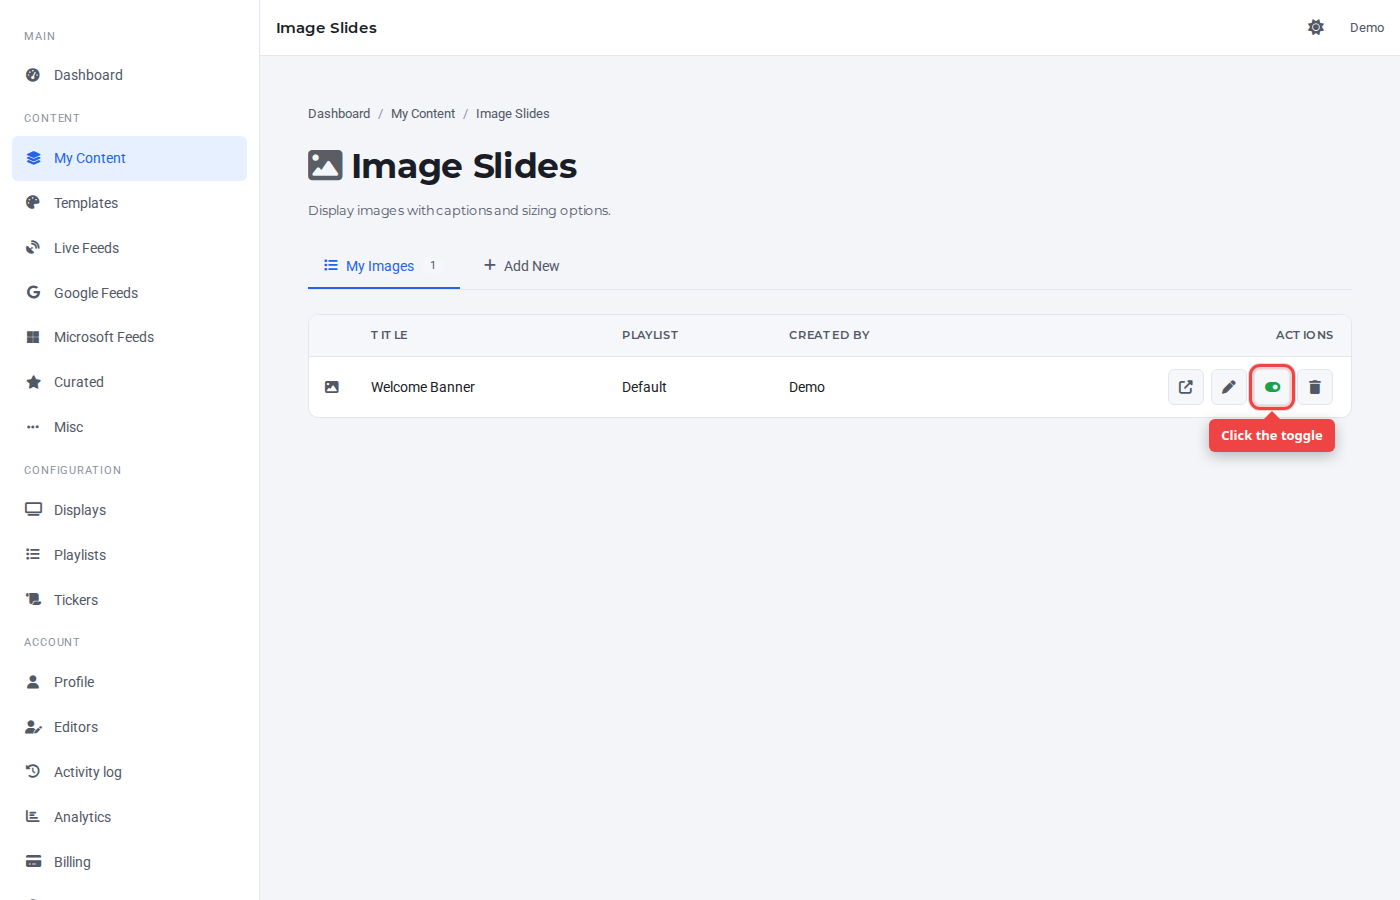Click the Templates palette icon
This screenshot has width=1400, height=900.
[x=33, y=203]
